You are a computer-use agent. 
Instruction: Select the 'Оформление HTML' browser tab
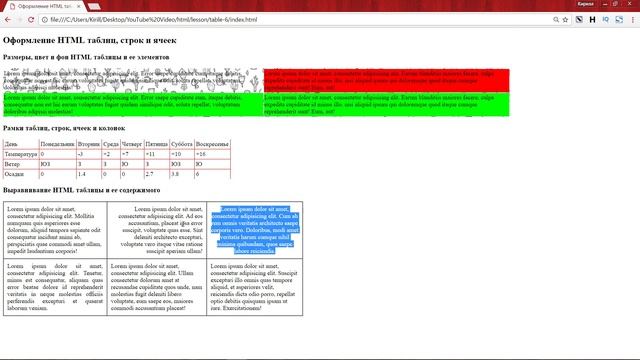tap(44, 7)
